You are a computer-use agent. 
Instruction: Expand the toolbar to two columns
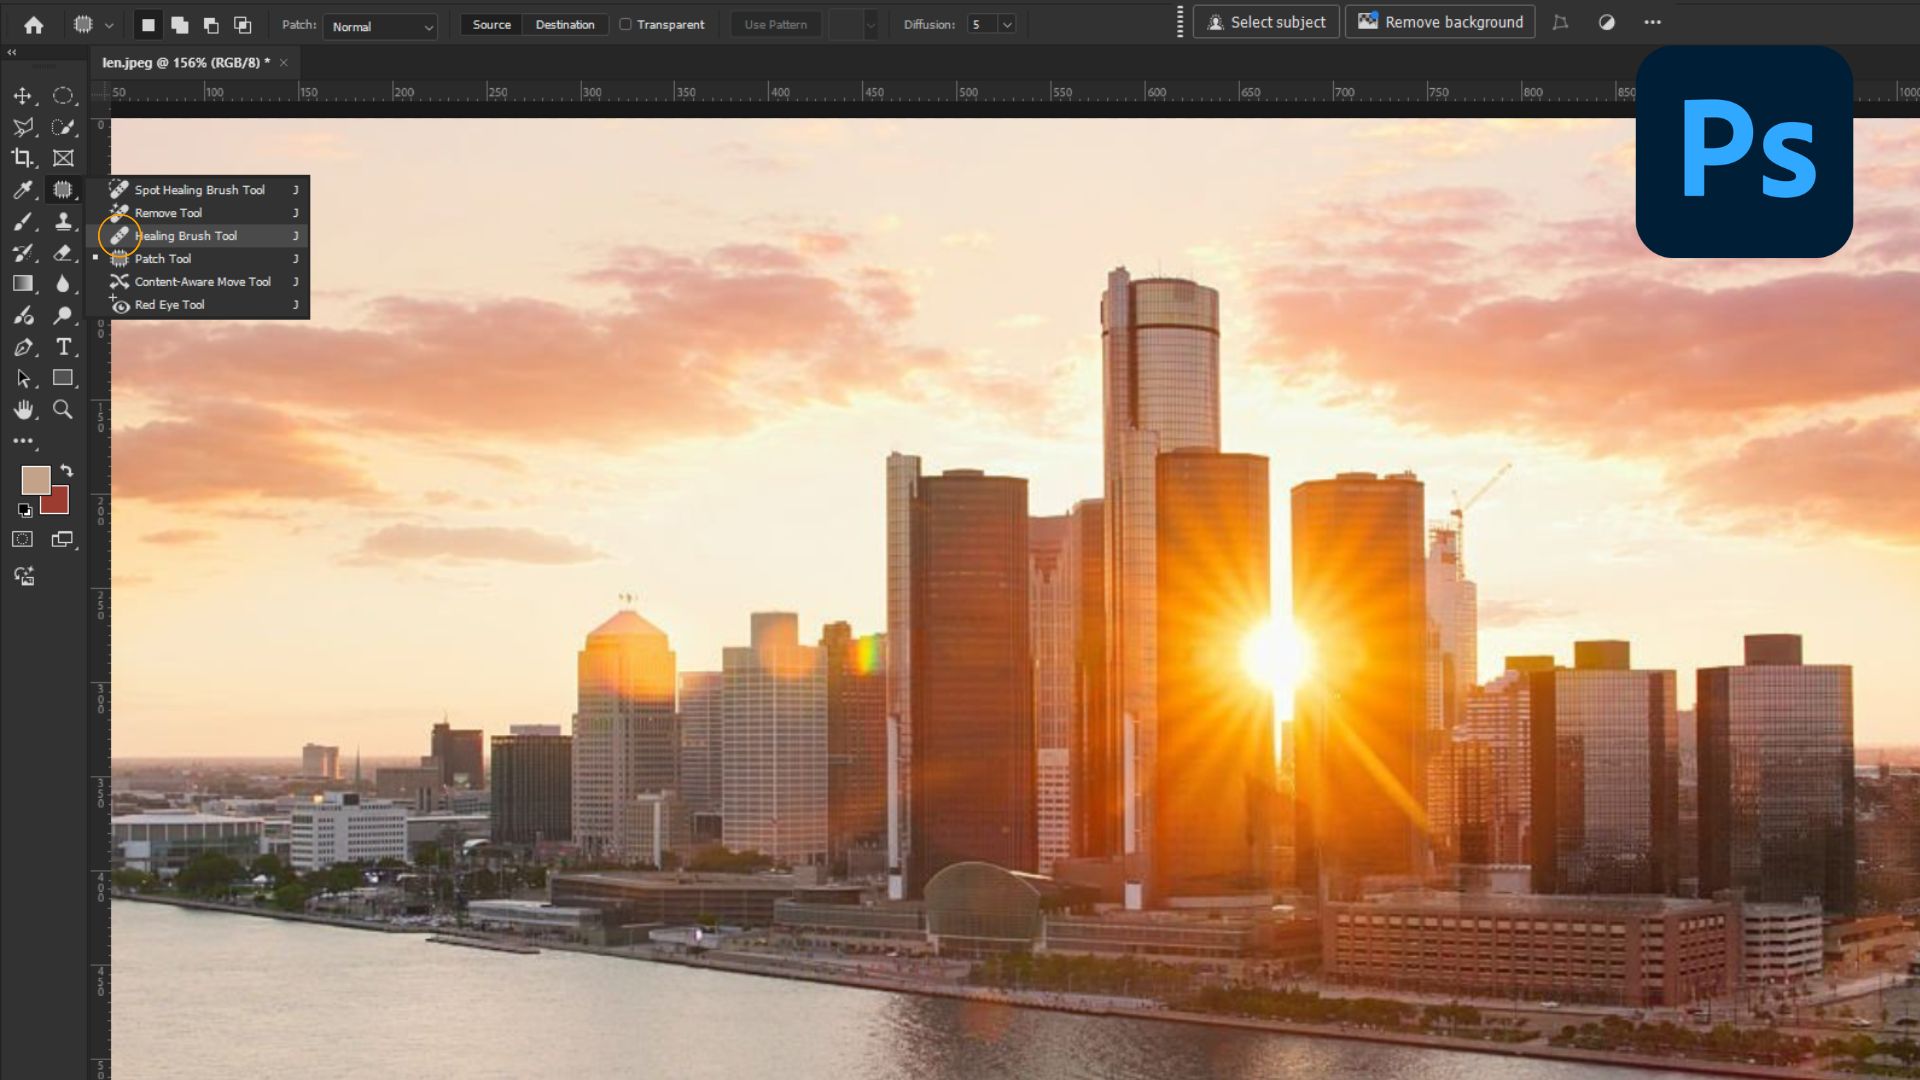point(12,52)
